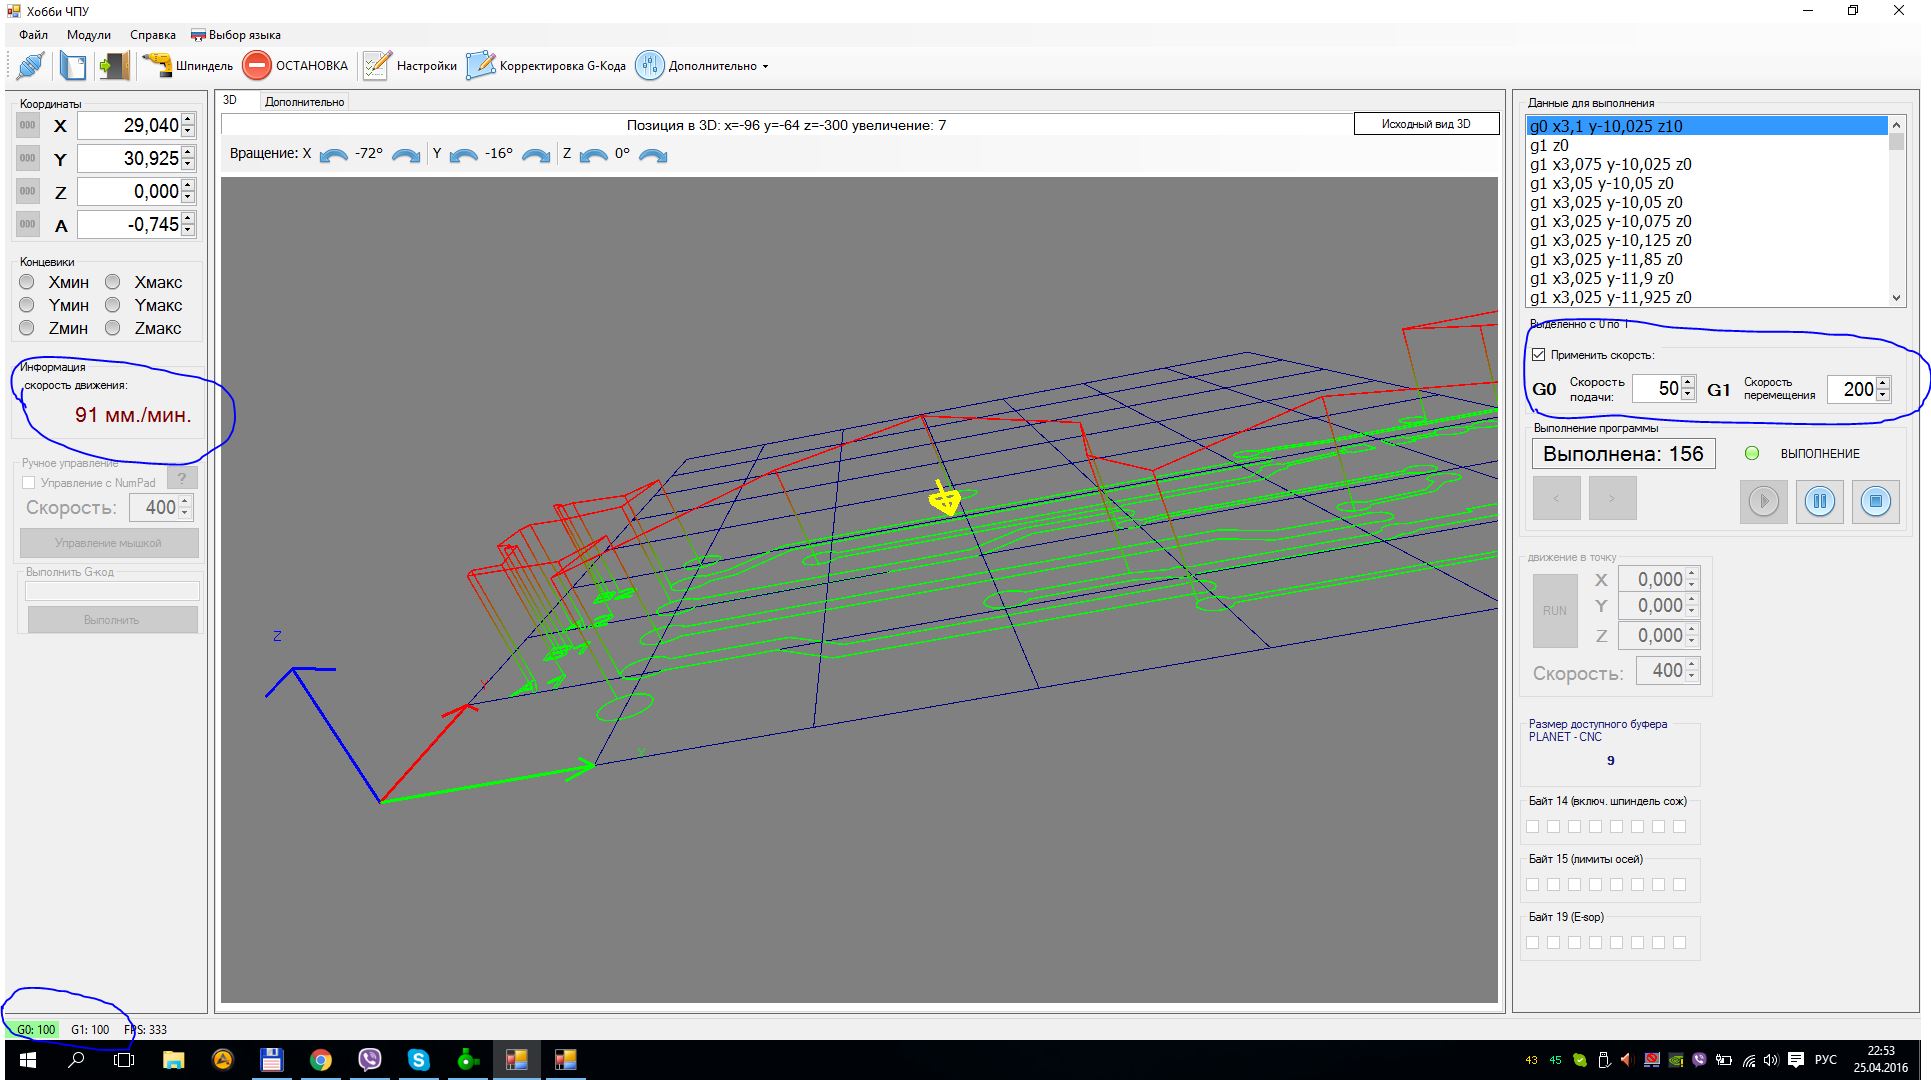Open the Модули menu

88,35
